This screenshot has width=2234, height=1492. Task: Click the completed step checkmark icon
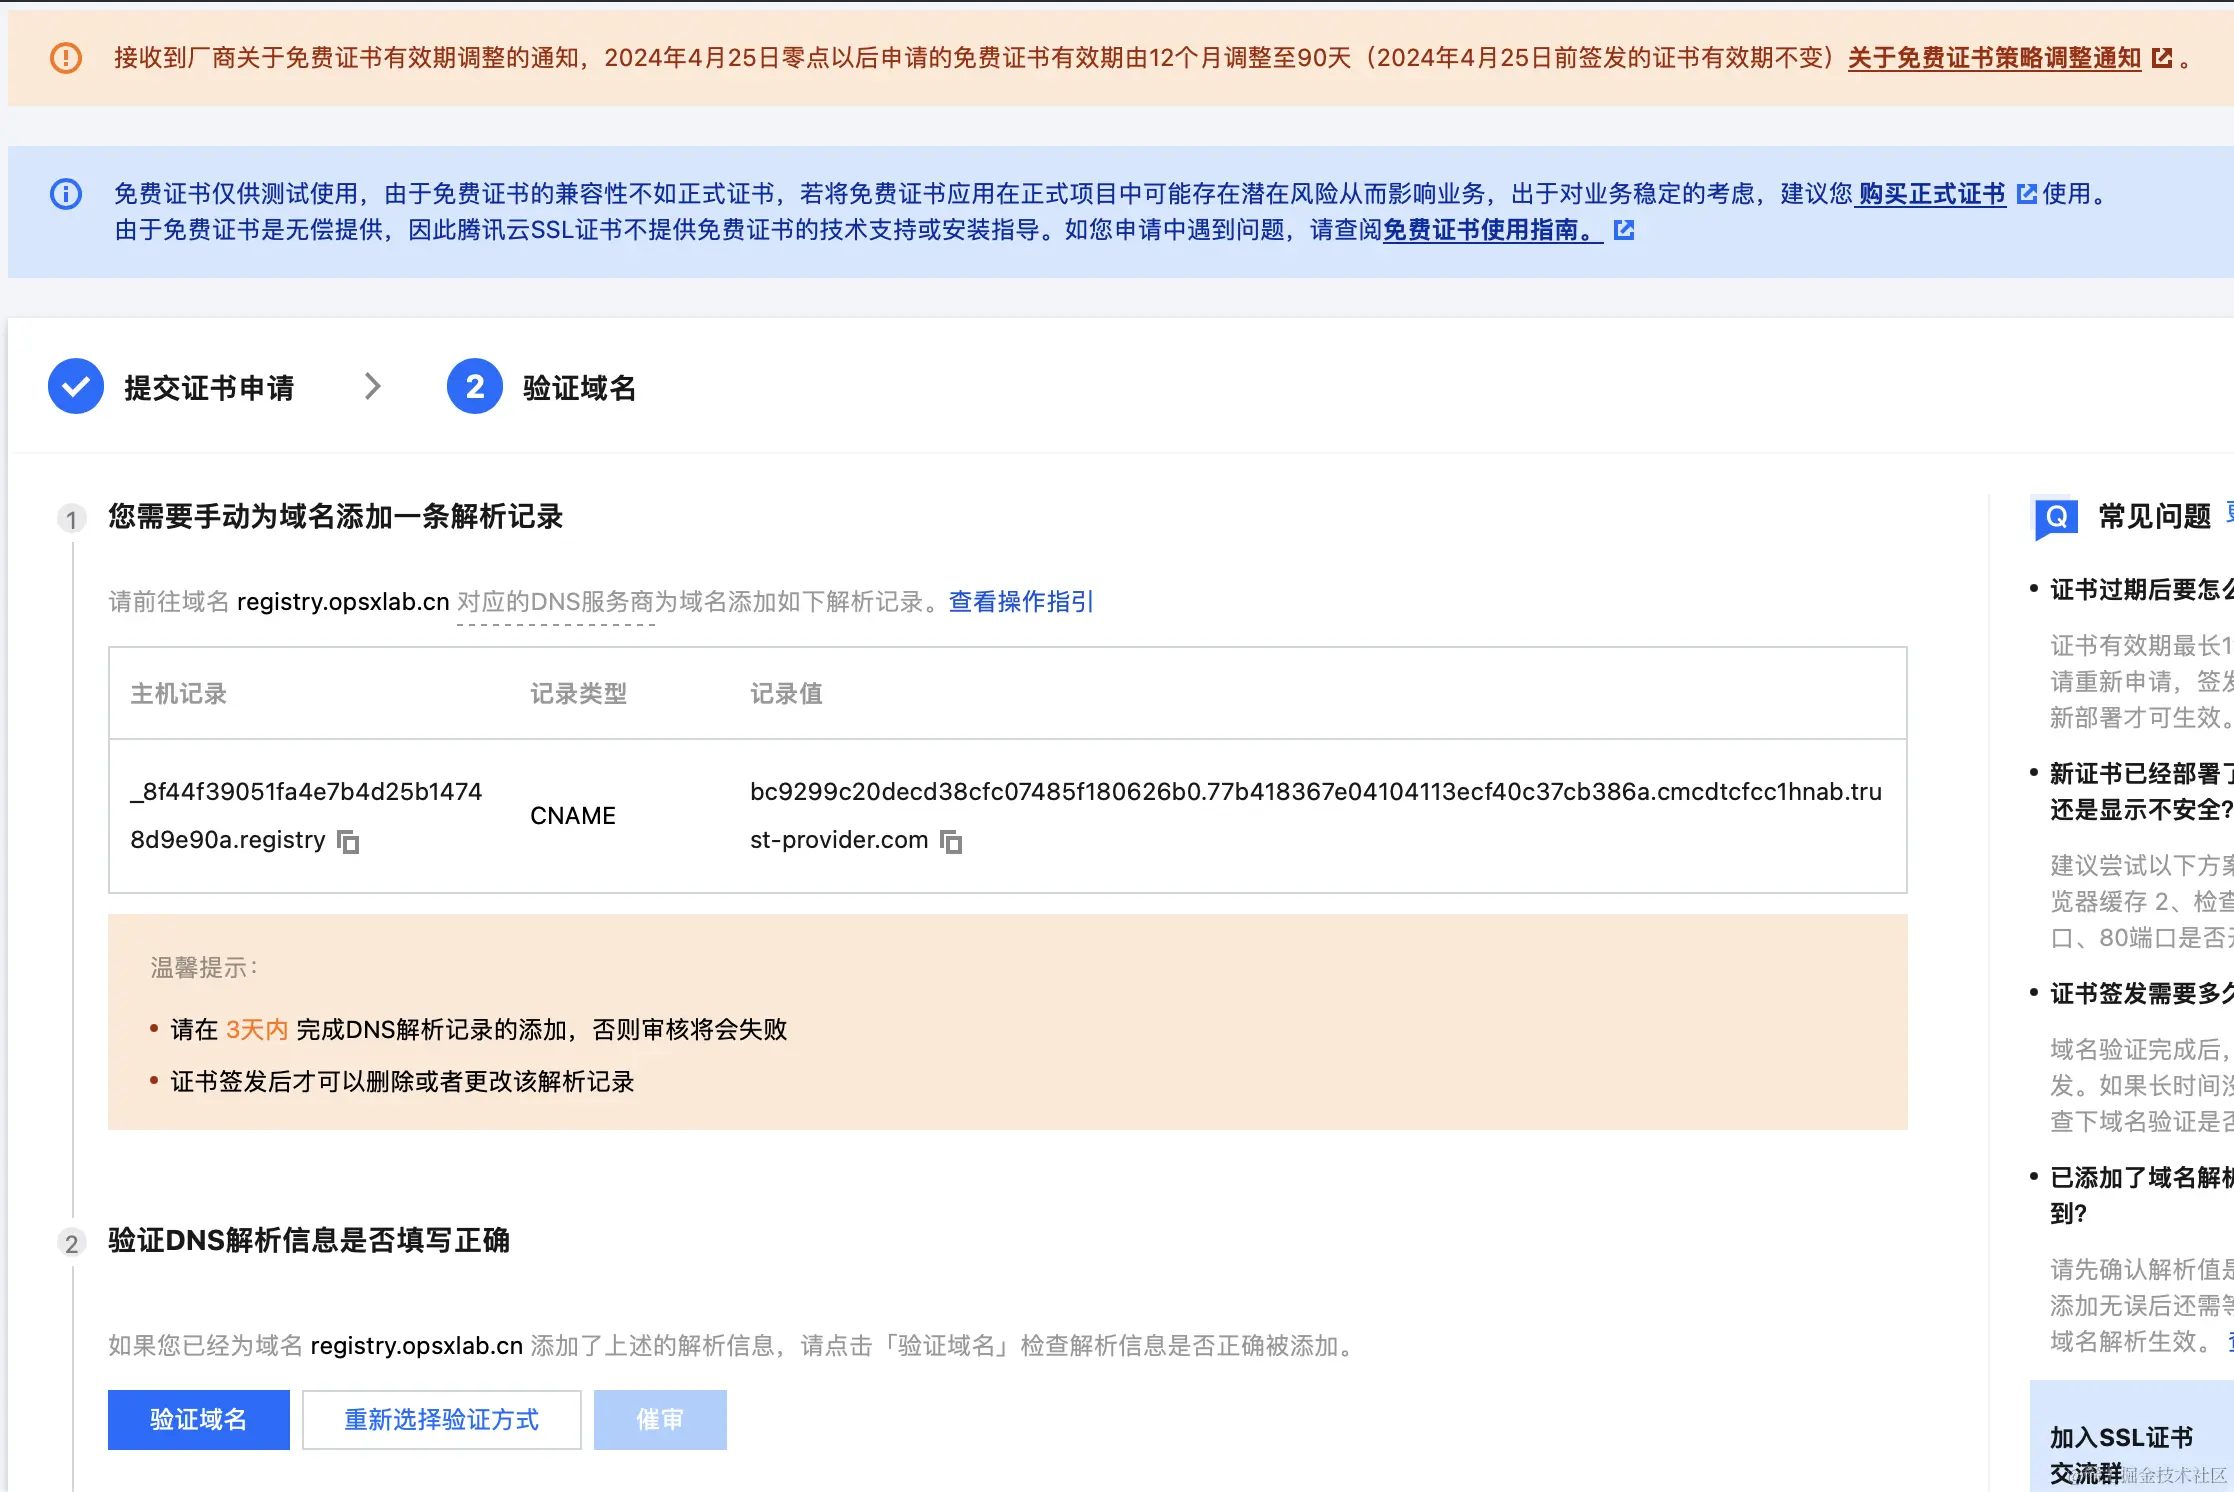coord(76,387)
